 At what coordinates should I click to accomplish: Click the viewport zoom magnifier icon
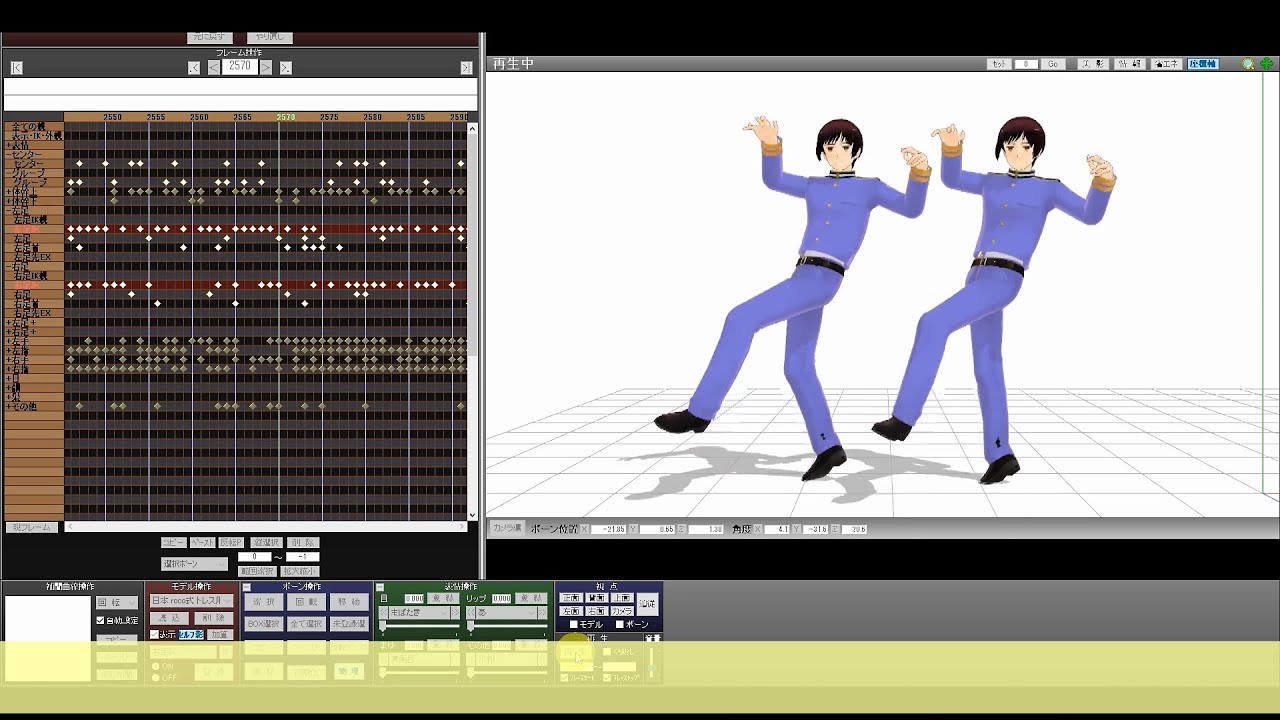coord(1248,64)
